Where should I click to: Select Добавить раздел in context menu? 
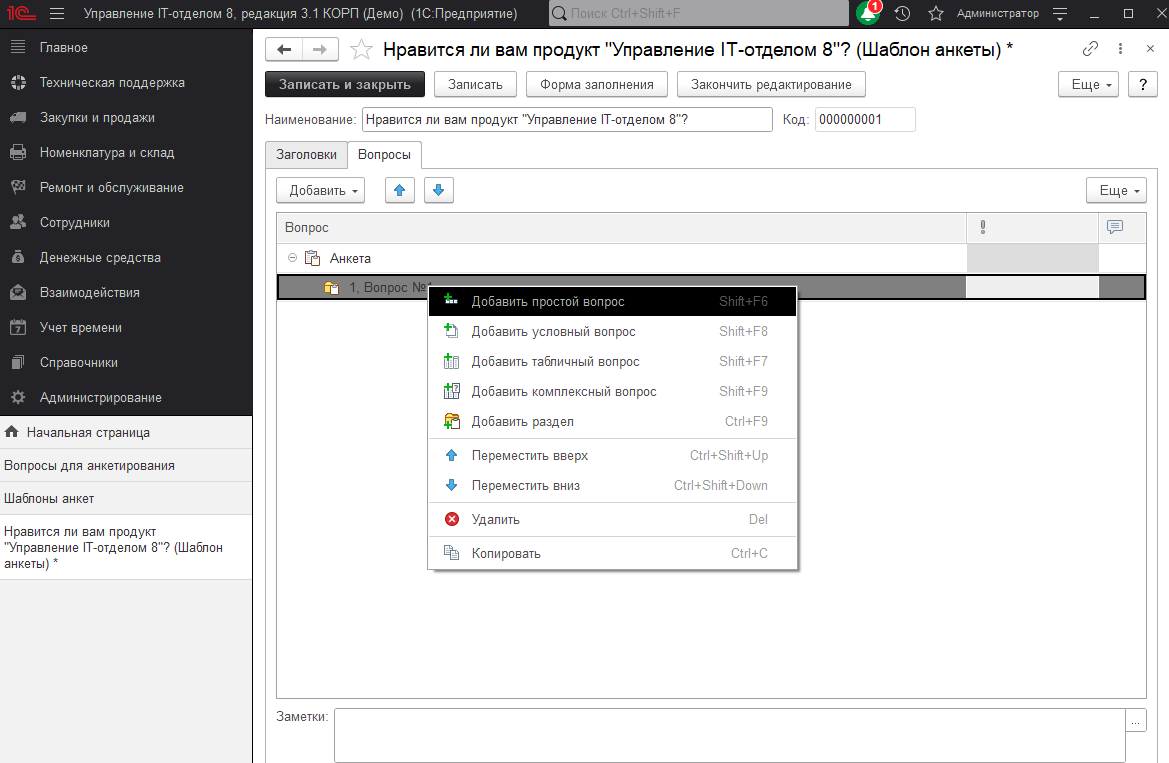coord(522,421)
